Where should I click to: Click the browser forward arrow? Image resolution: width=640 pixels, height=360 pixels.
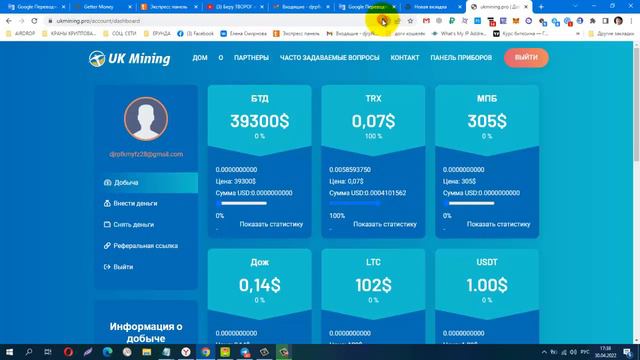coord(21,21)
